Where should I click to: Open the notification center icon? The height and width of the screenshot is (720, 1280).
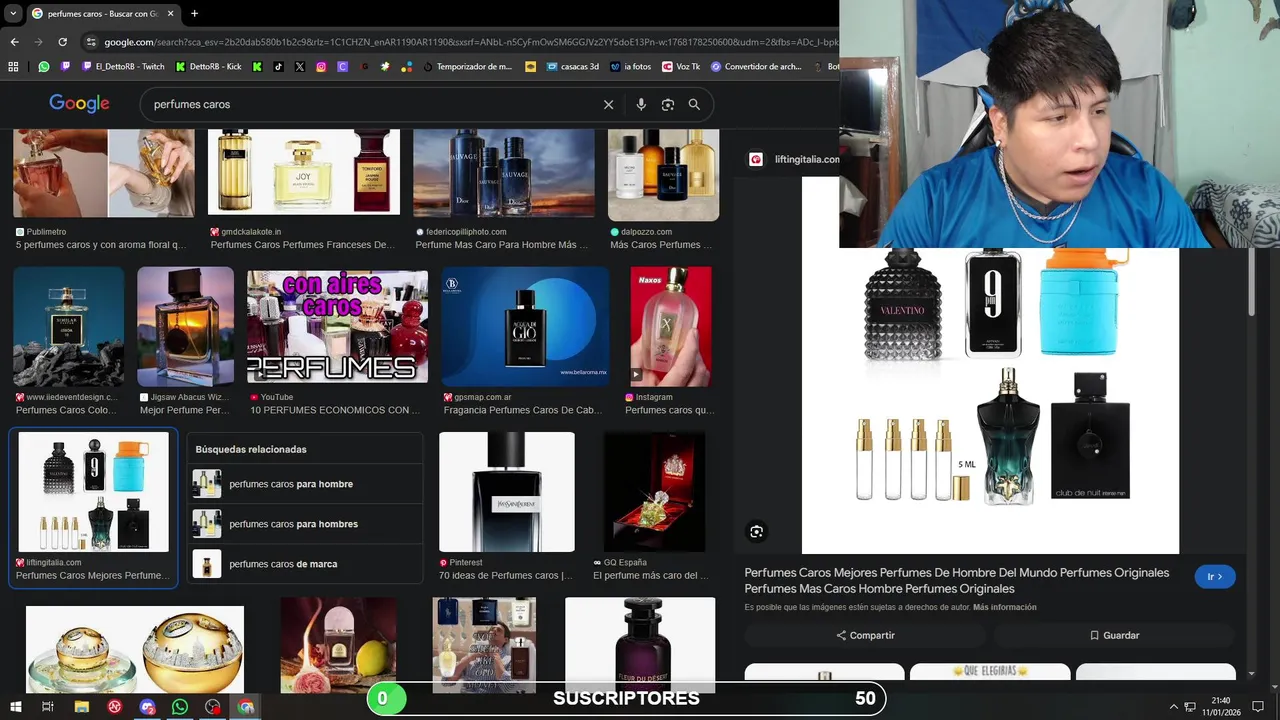[1258, 707]
